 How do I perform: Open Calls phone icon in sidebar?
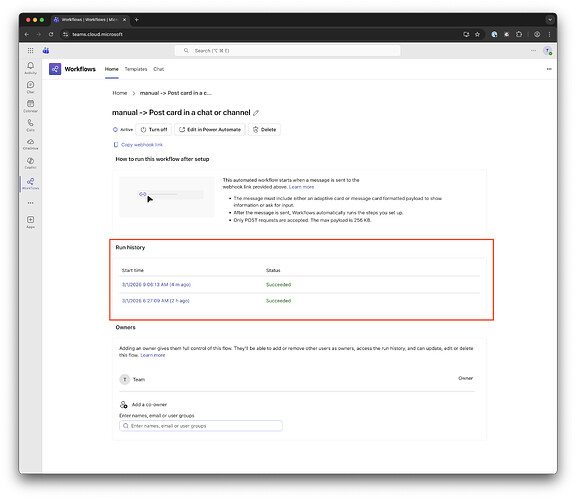point(30,125)
